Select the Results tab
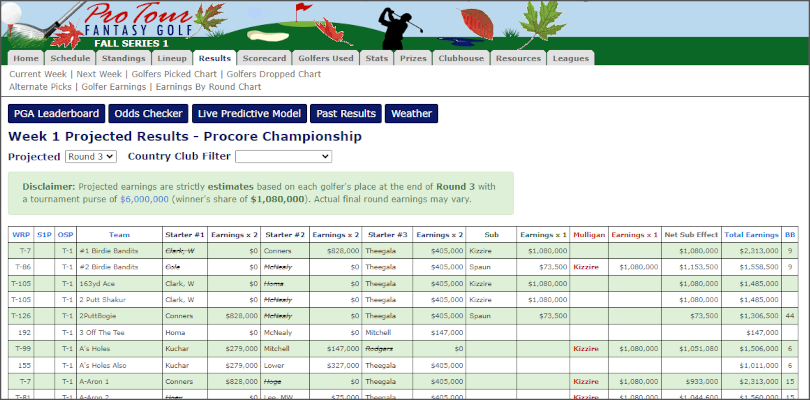This screenshot has width=810, height=400. 214,58
